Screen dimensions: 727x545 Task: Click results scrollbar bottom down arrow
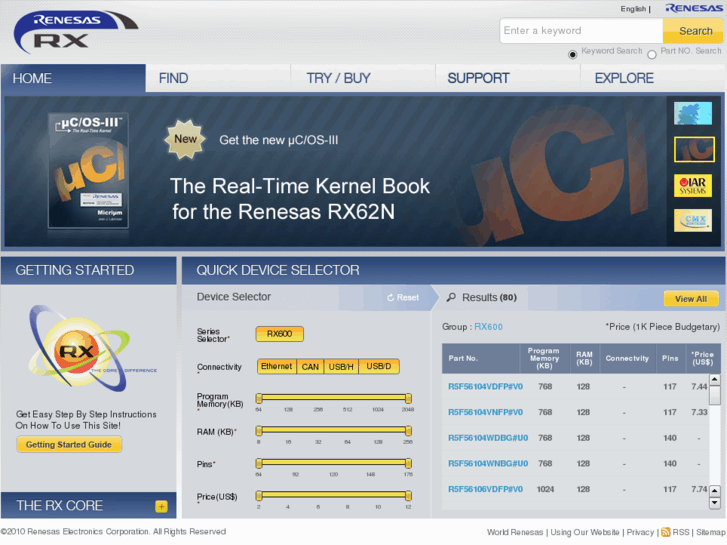(x=714, y=503)
